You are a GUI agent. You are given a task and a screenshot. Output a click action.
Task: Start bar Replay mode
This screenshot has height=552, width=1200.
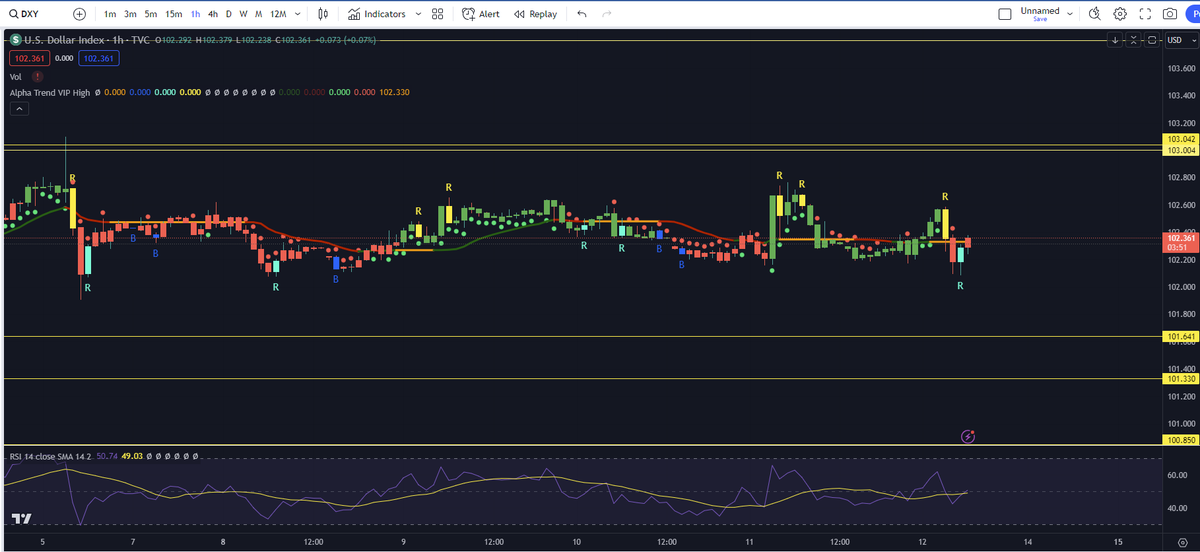[535, 14]
